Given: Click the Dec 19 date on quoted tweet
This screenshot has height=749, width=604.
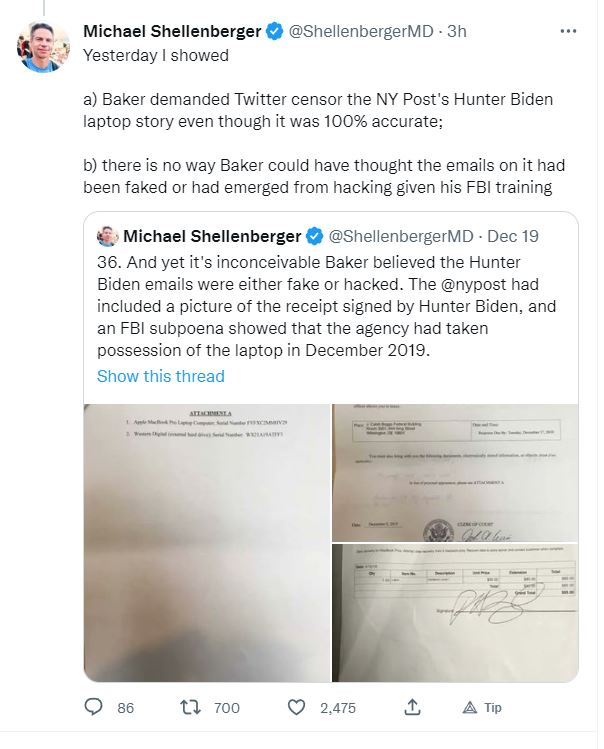Looking at the screenshot, I should (x=516, y=237).
